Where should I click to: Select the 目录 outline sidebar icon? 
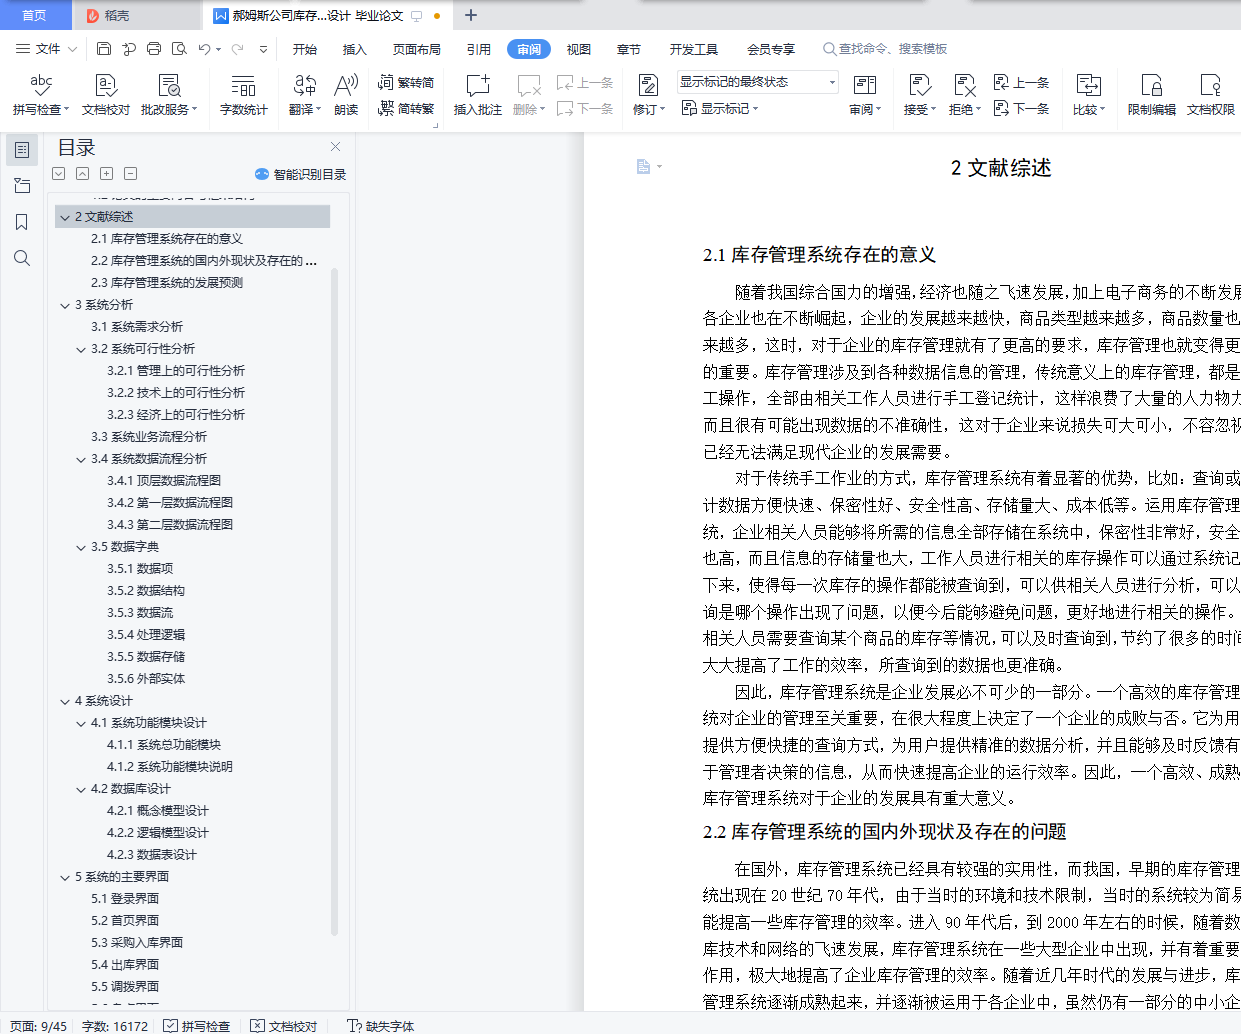(x=22, y=150)
